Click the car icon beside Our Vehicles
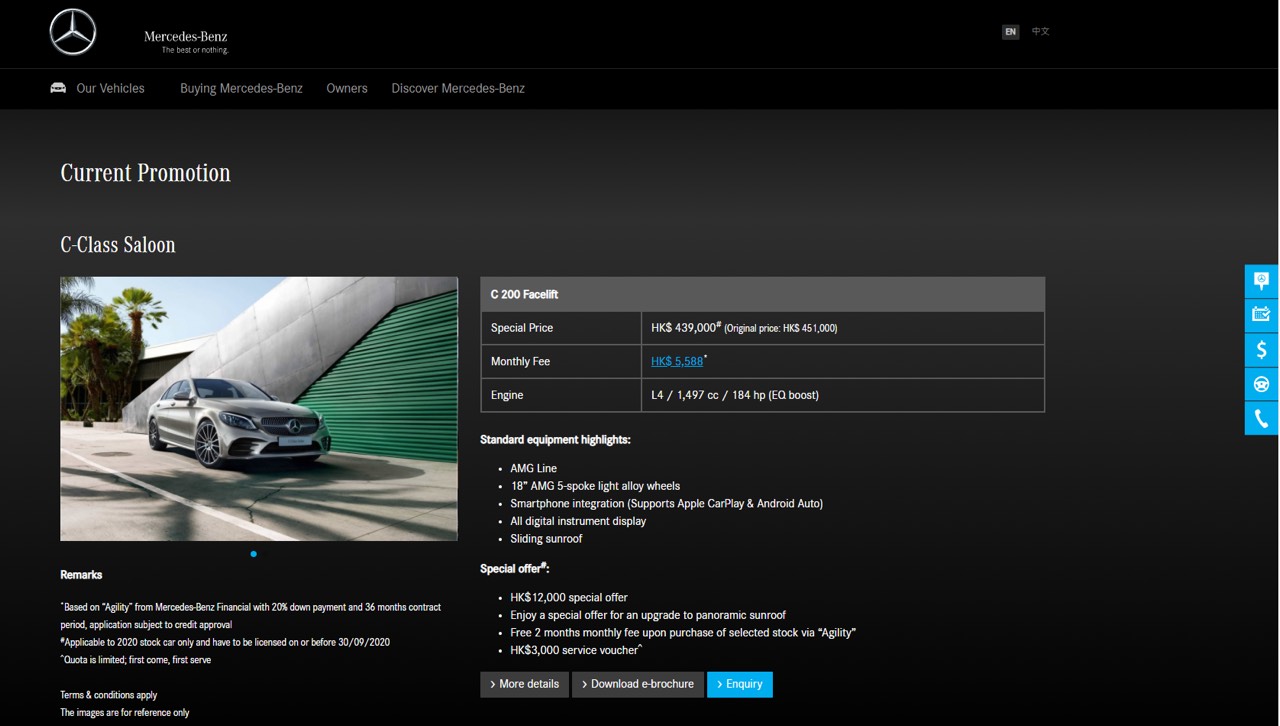The image size is (1280, 726). point(58,88)
